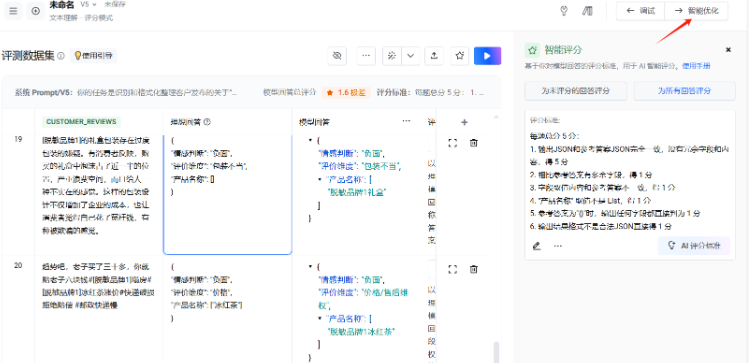This screenshot has height=363, width=753.
Task: Go back to 调试 step
Action: (641, 11)
